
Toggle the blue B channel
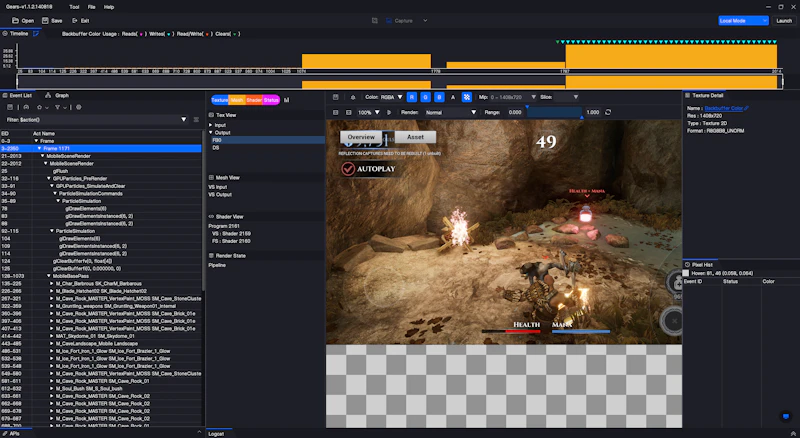(439, 97)
